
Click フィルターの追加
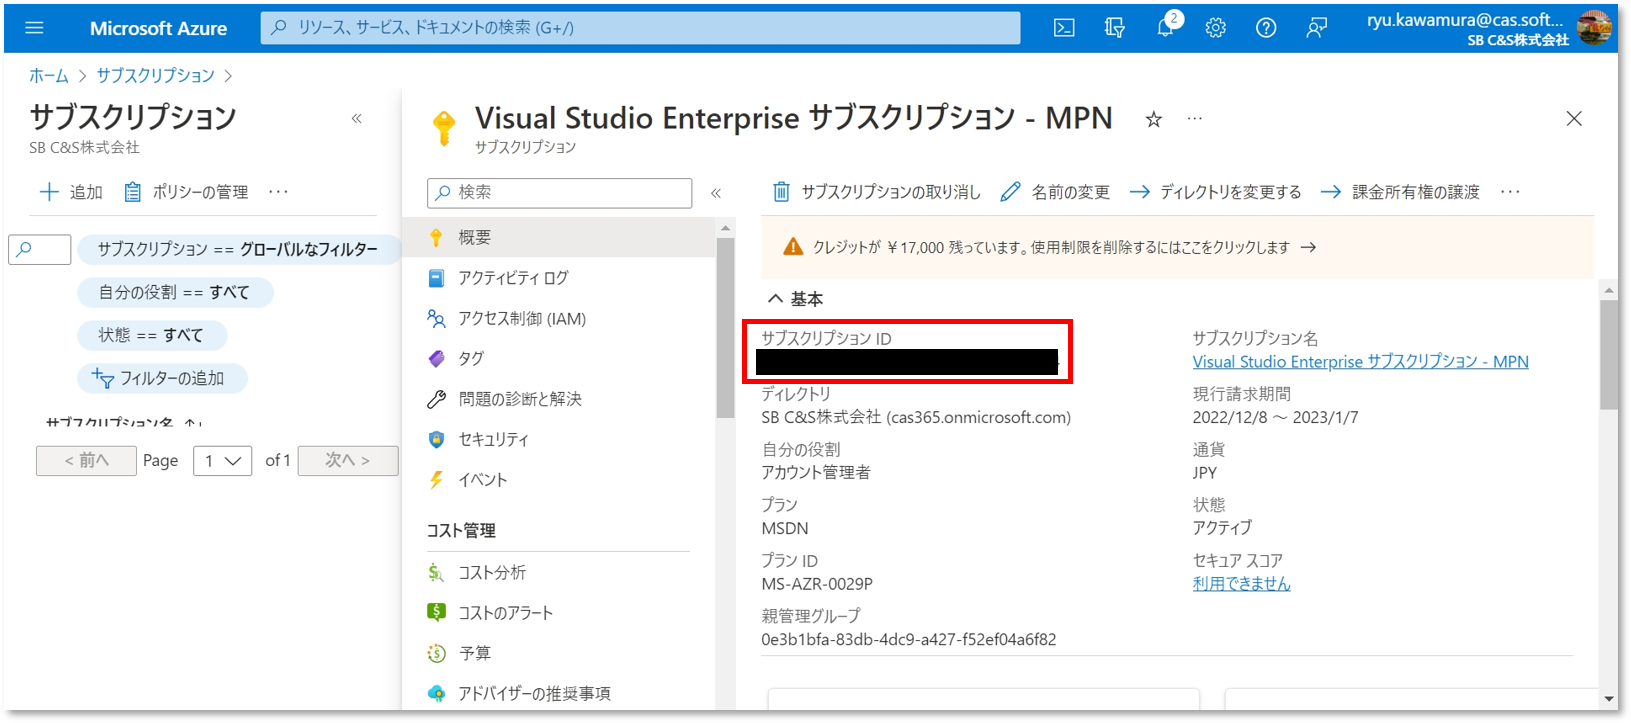(x=162, y=378)
